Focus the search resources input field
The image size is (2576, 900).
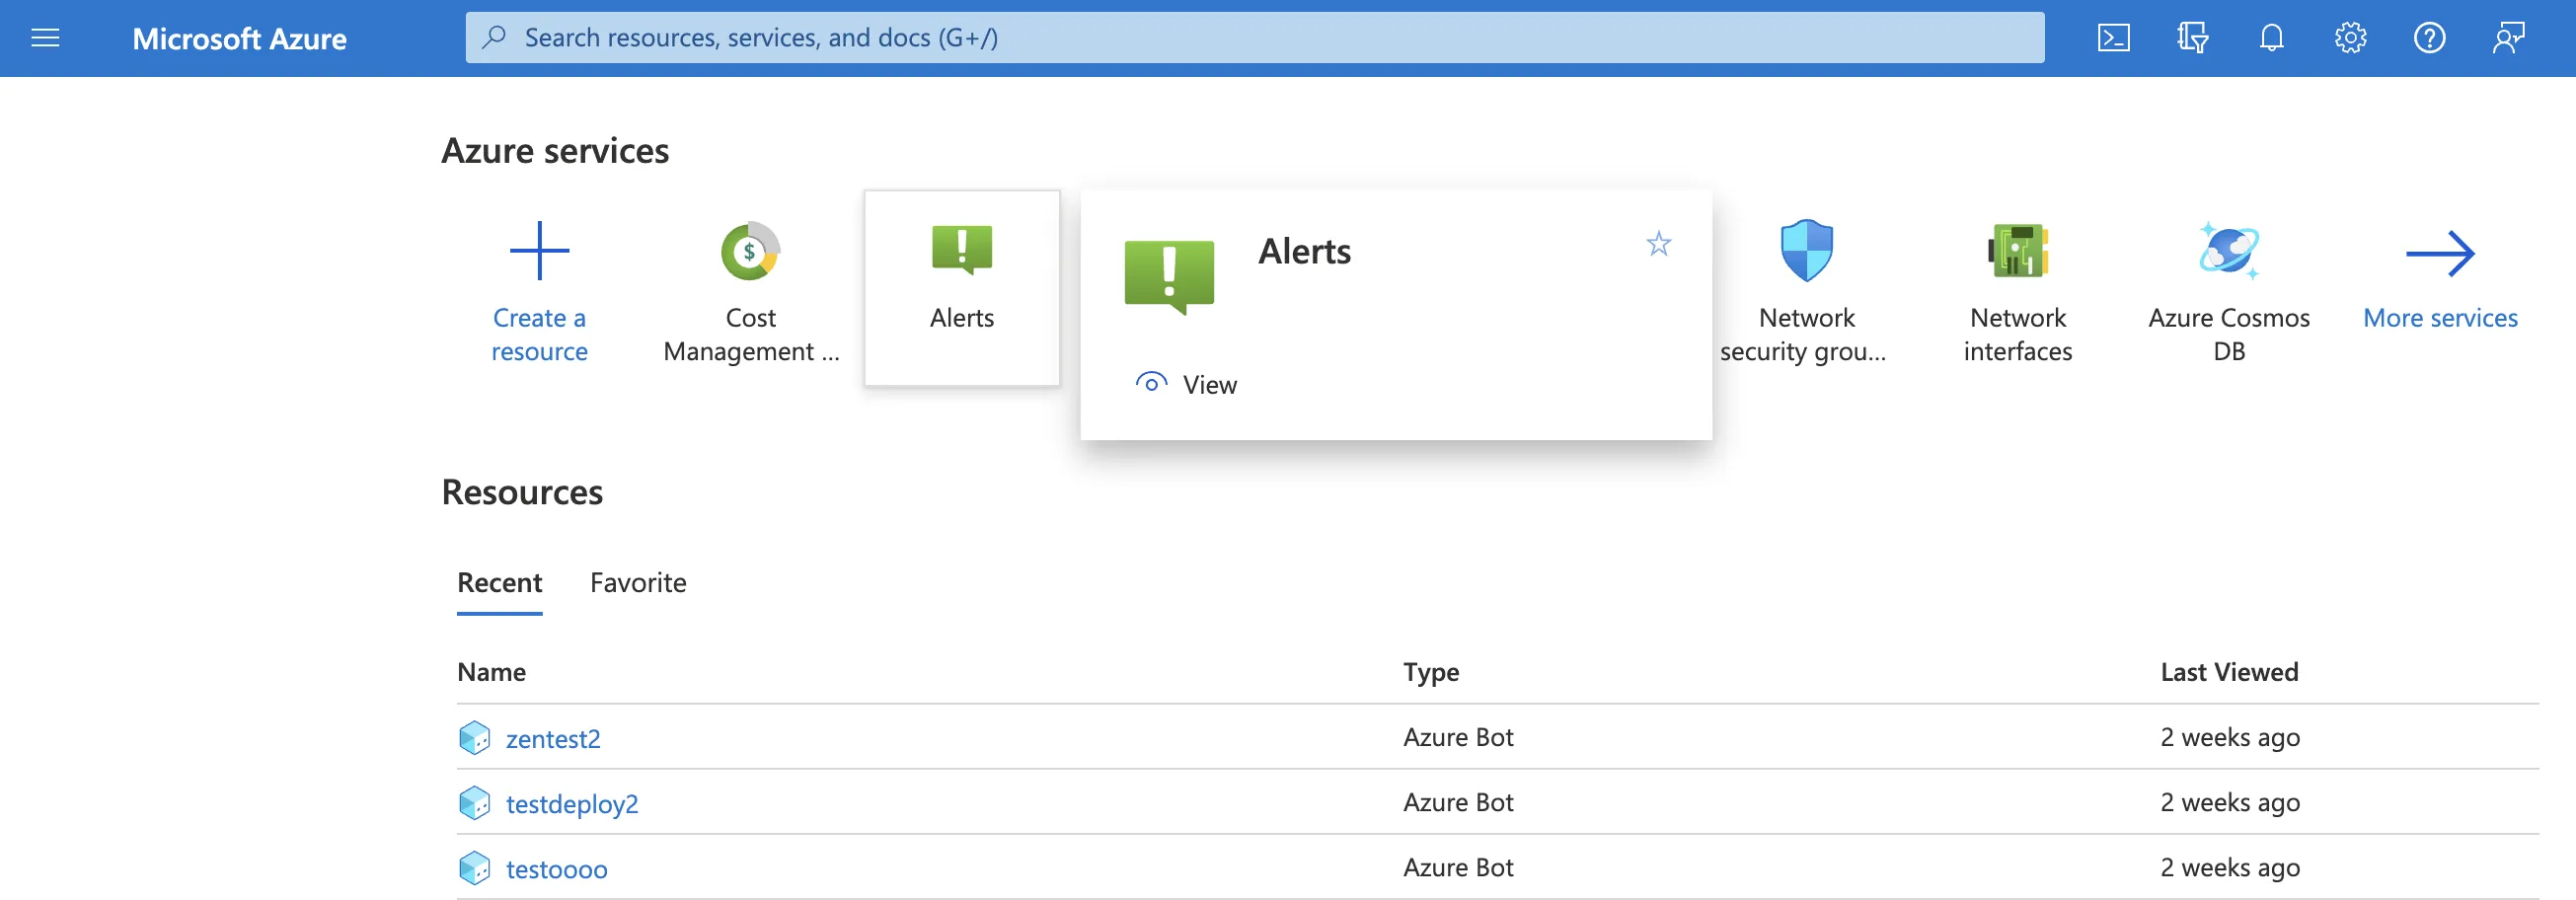[x=1254, y=37]
